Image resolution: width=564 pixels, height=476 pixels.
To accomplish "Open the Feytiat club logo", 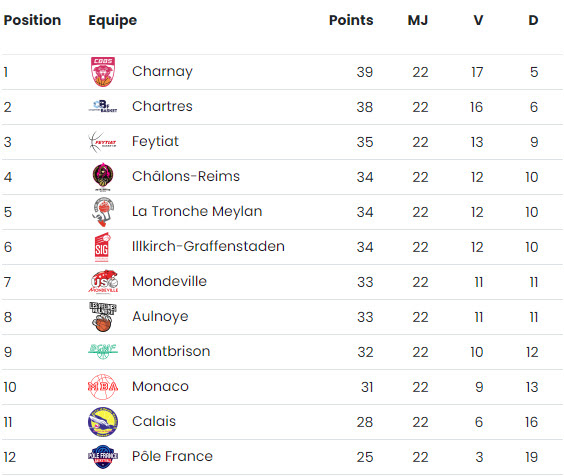I will coord(103,142).
